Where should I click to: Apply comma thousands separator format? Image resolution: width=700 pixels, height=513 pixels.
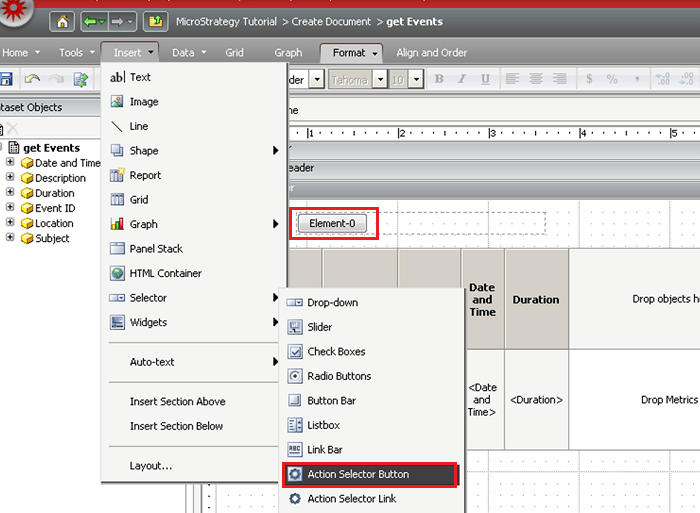637,79
